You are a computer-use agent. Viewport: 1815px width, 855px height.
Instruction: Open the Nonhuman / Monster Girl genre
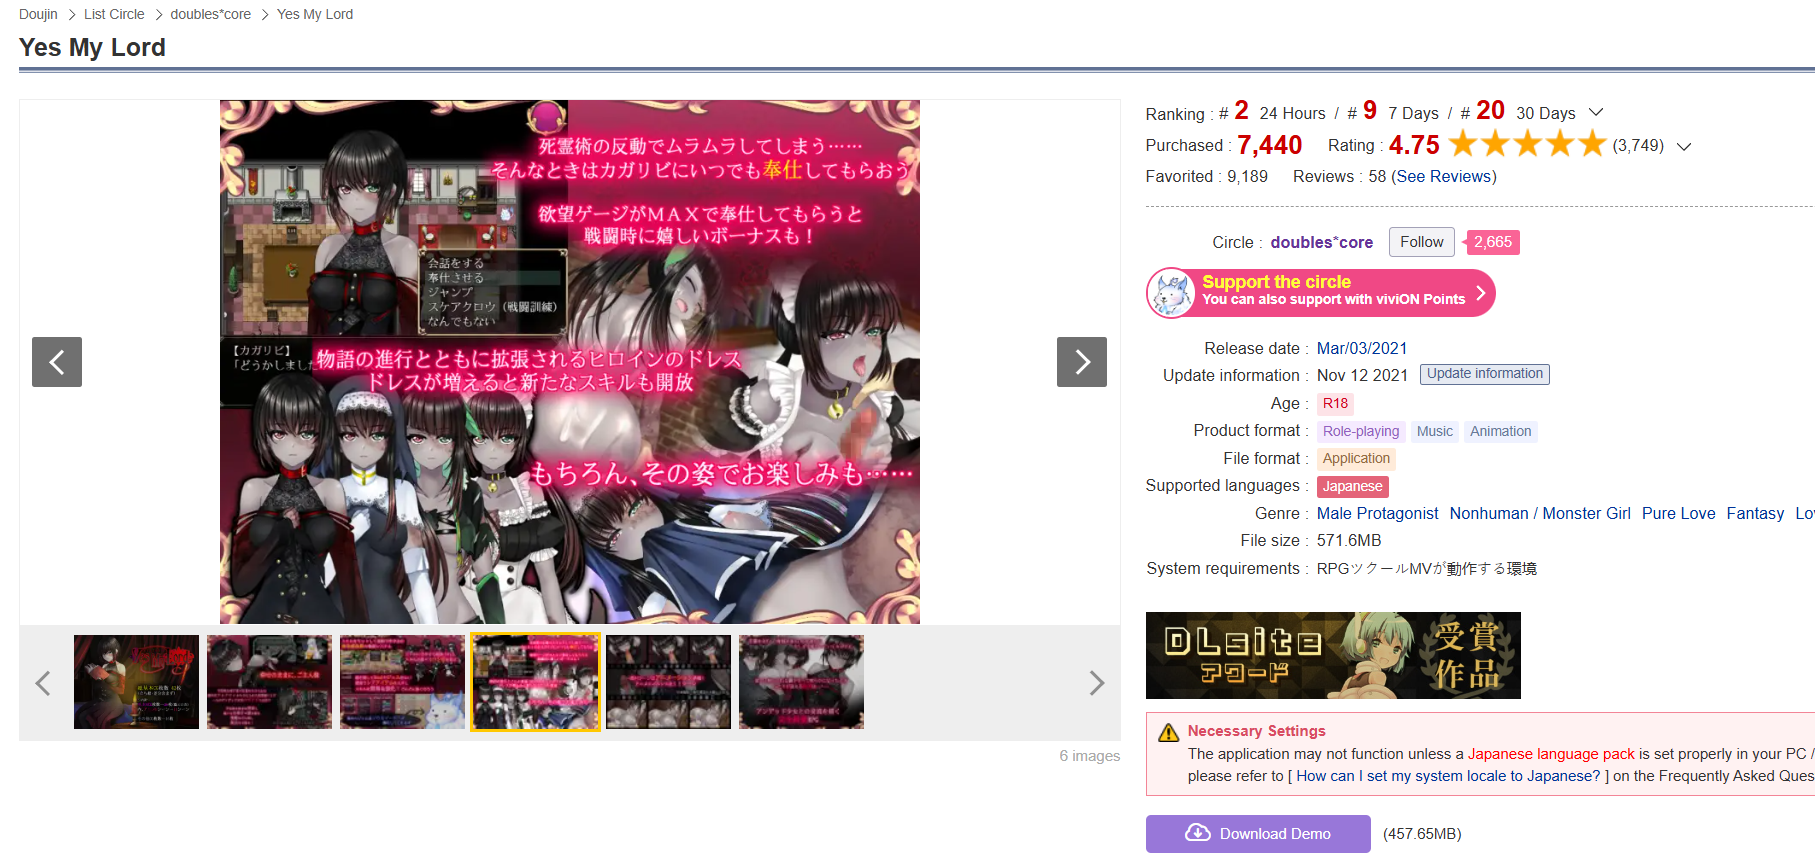point(1540,514)
